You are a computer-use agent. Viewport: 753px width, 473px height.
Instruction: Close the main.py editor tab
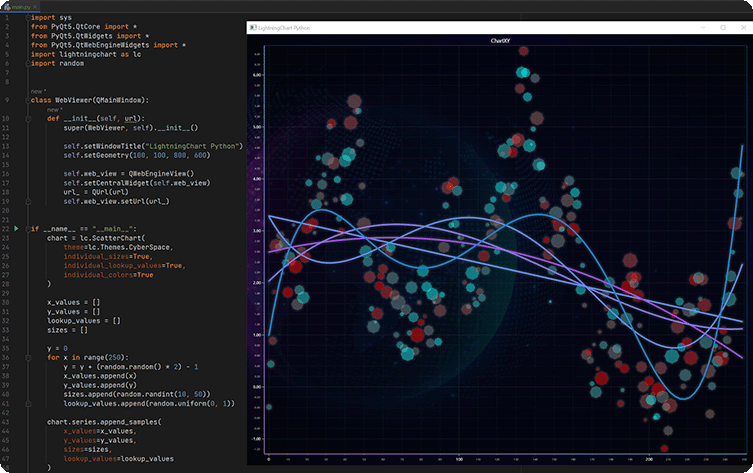tap(37, 6)
